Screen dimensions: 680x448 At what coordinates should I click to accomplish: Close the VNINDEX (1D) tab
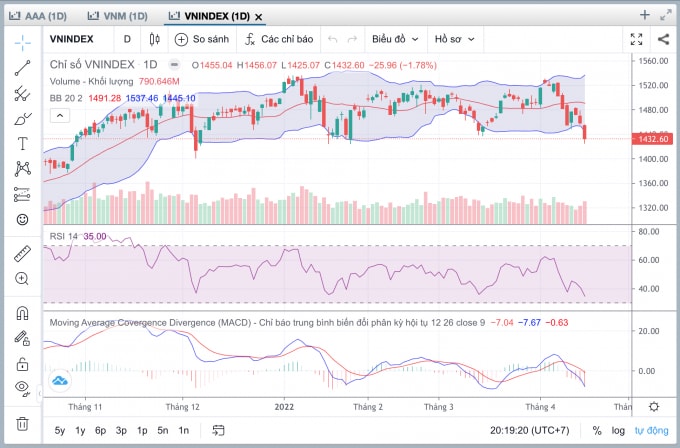point(258,17)
